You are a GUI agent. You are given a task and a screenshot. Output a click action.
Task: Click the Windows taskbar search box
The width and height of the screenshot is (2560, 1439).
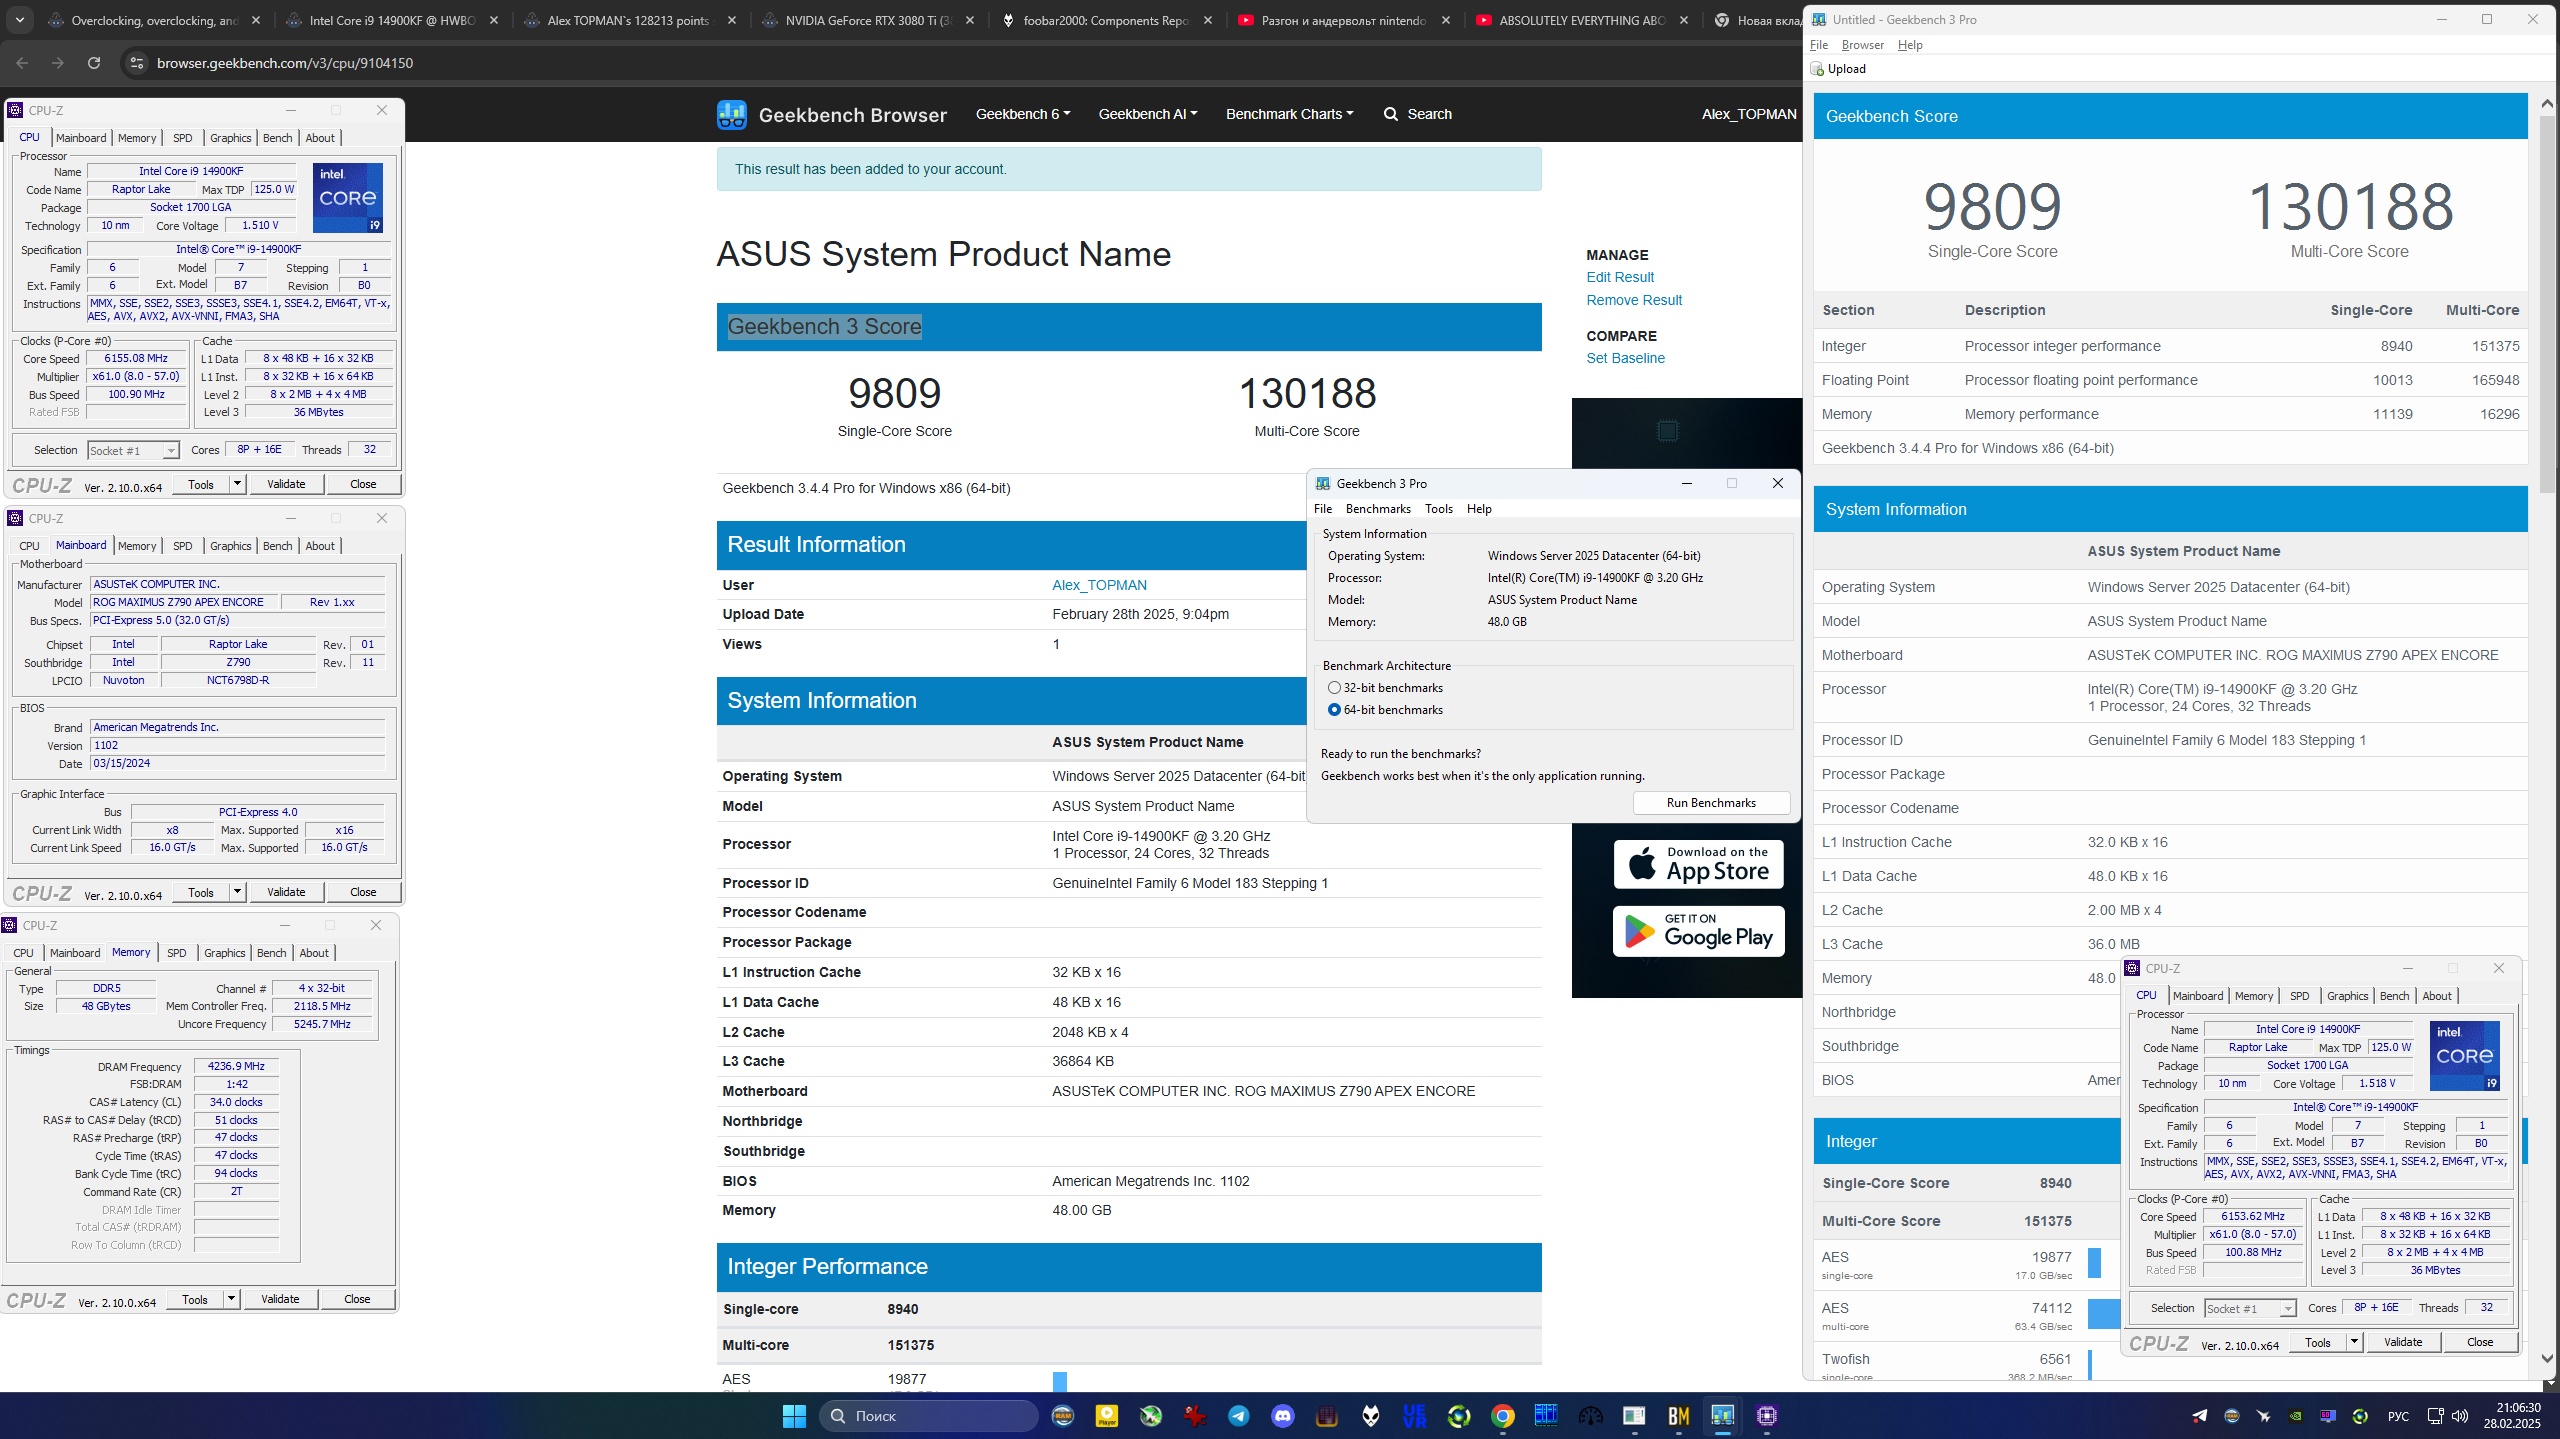(929, 1416)
